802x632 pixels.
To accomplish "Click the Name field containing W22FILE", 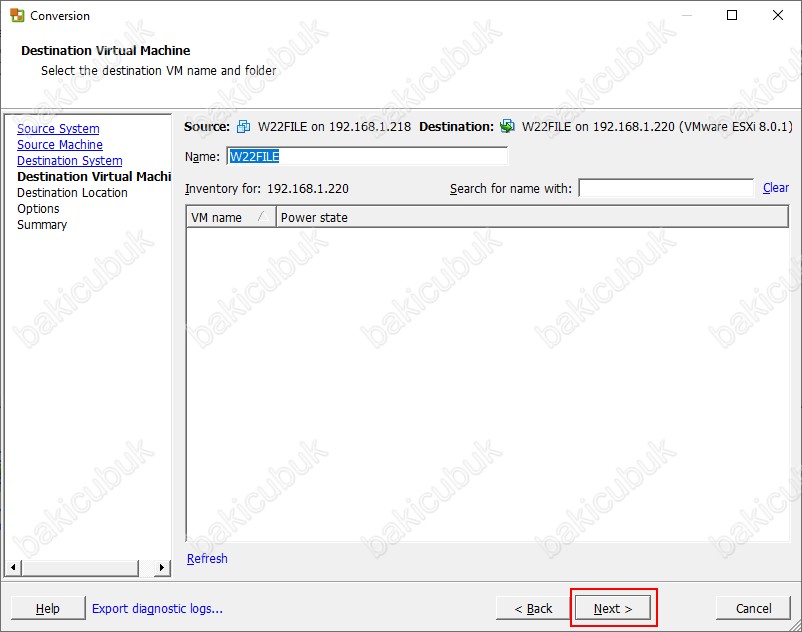I will pyautogui.click(x=367, y=156).
